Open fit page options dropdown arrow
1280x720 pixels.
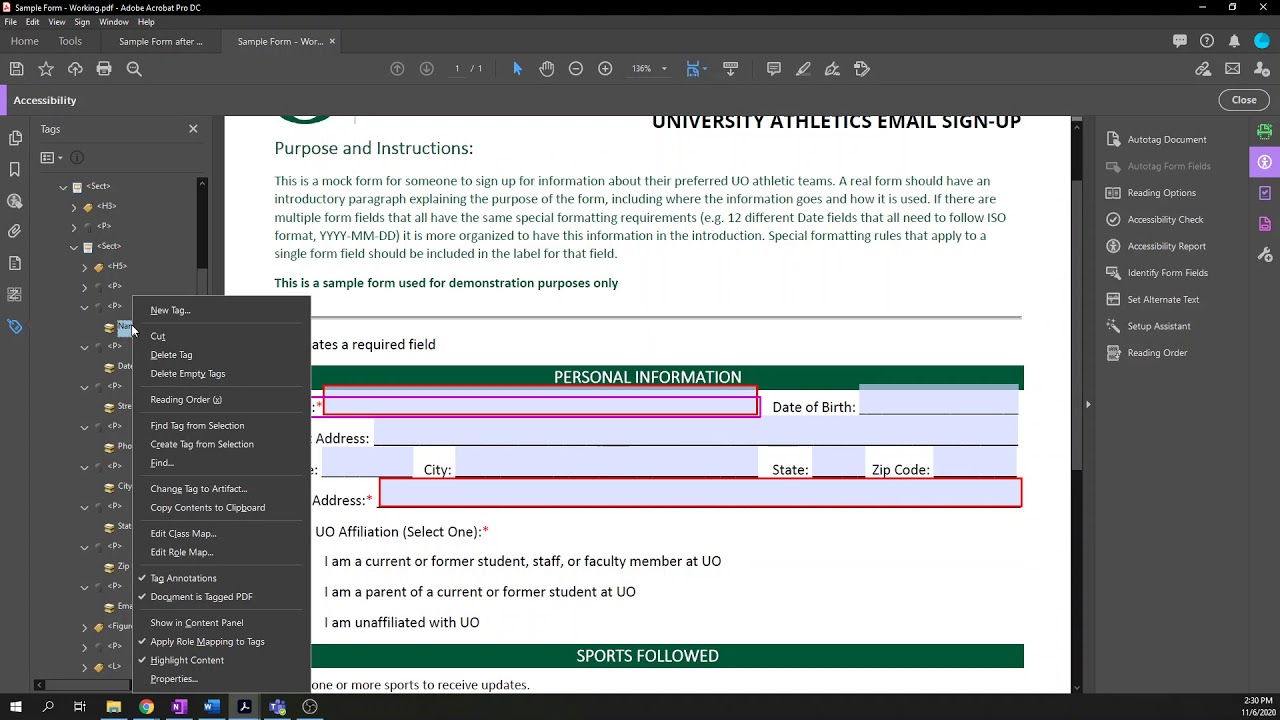coord(705,69)
